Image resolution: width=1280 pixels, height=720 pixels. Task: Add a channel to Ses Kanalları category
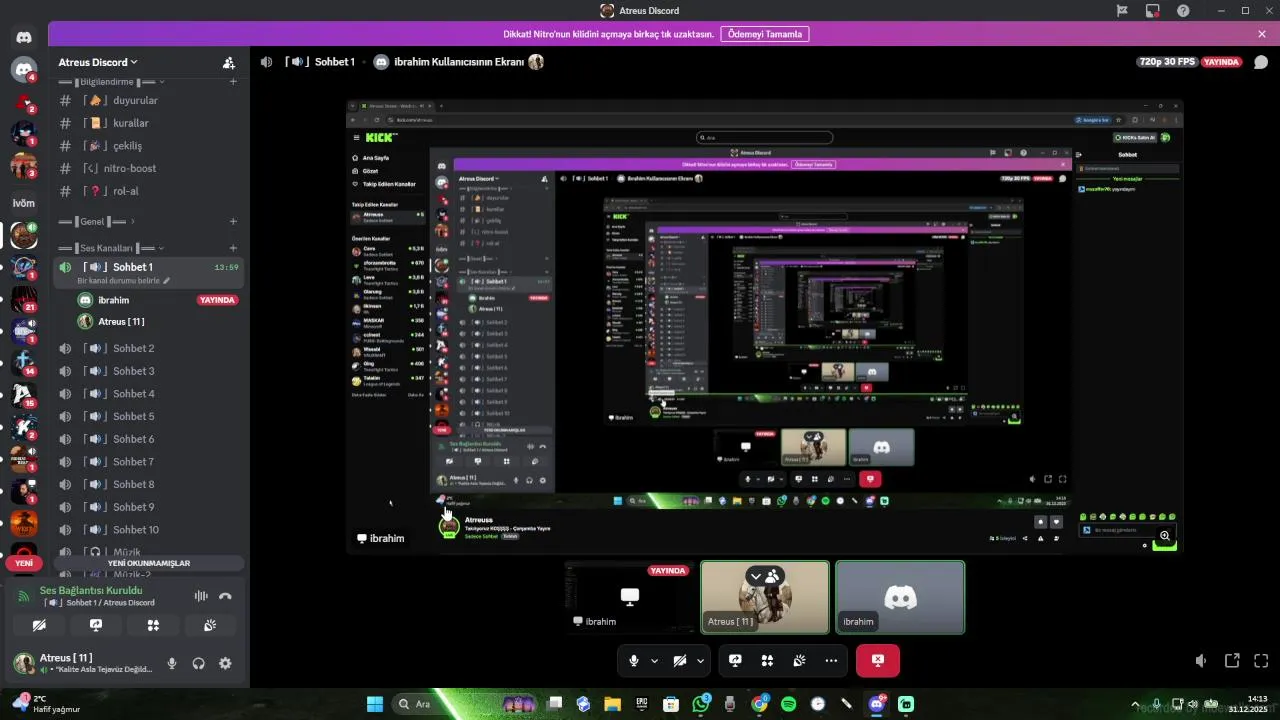click(233, 248)
